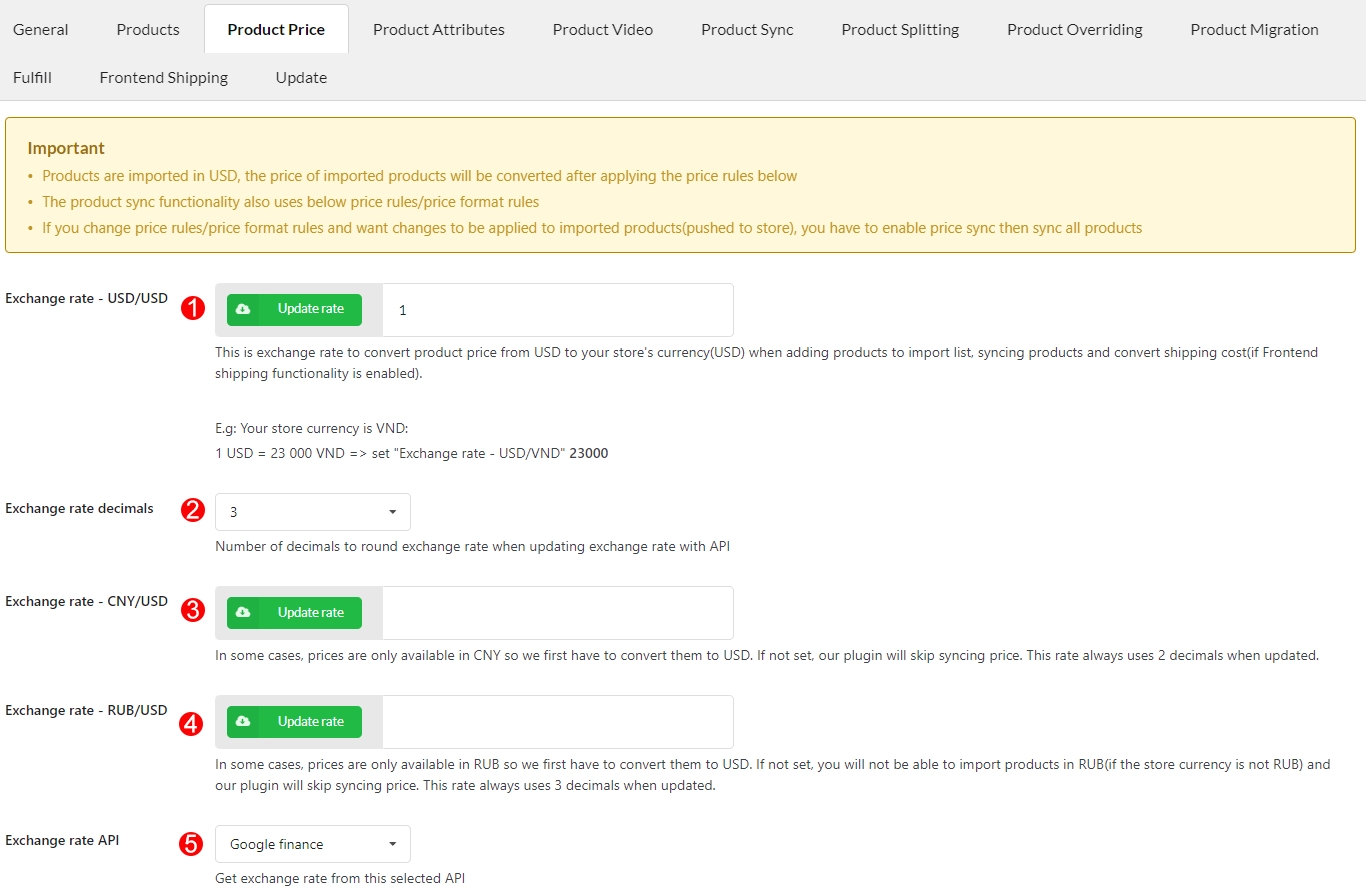Click cloud download icon in USD/USD Update rate
The image size is (1366, 896).
point(243,310)
